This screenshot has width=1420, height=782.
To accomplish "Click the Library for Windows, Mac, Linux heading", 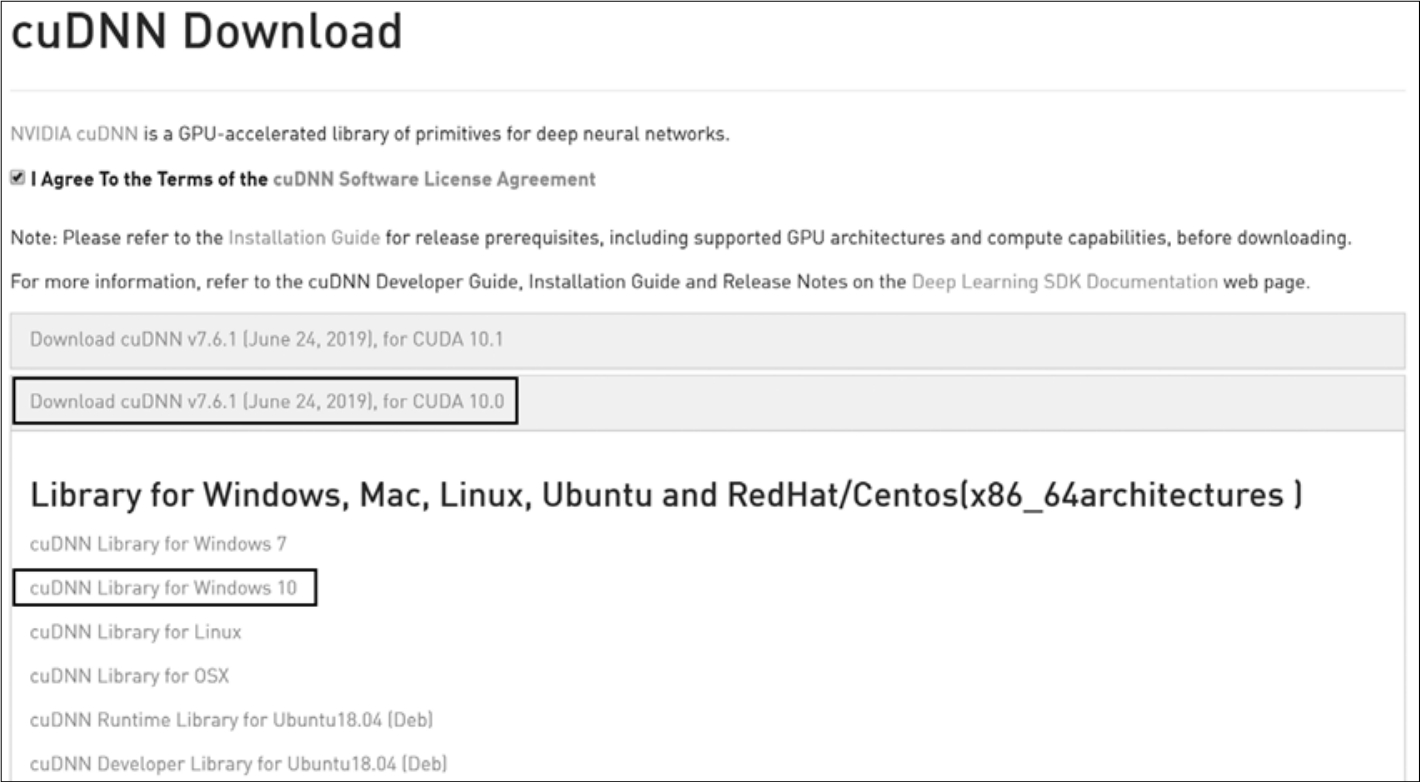I will pos(665,494).
